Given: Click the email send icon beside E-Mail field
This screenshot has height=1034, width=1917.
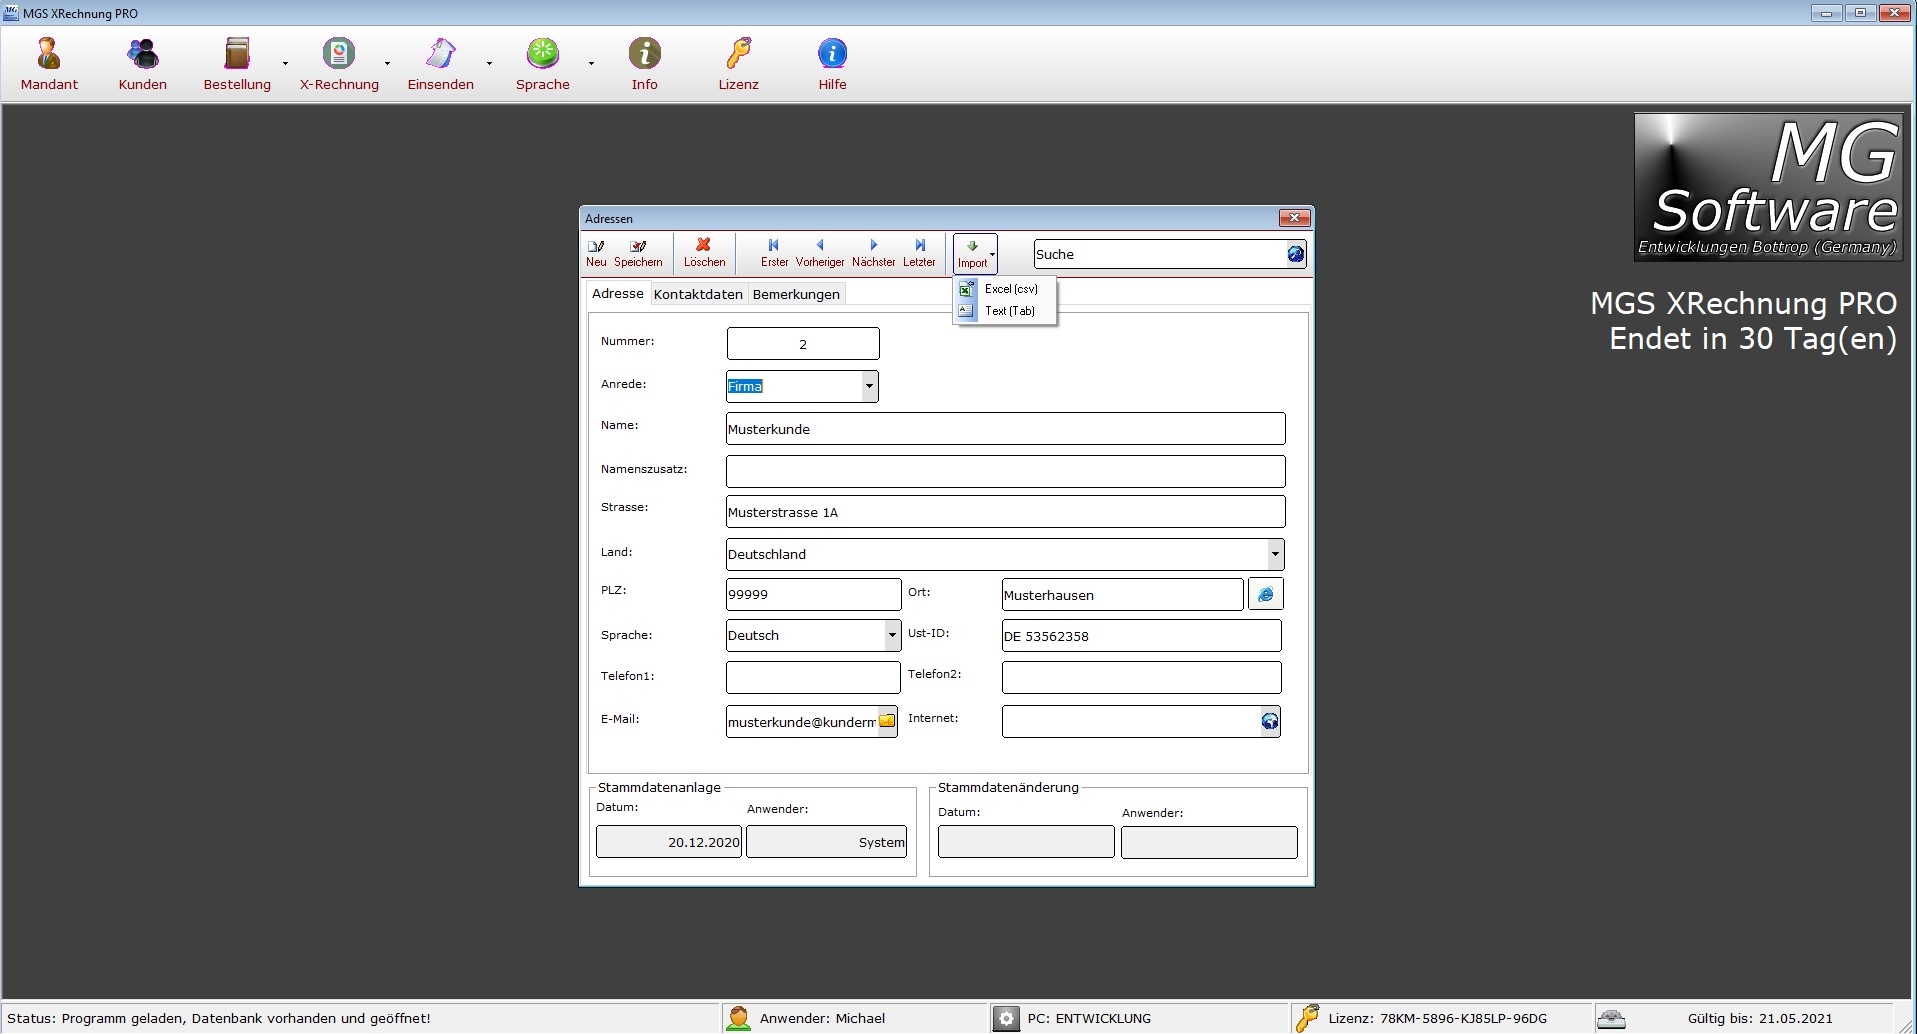Looking at the screenshot, I should [x=887, y=721].
